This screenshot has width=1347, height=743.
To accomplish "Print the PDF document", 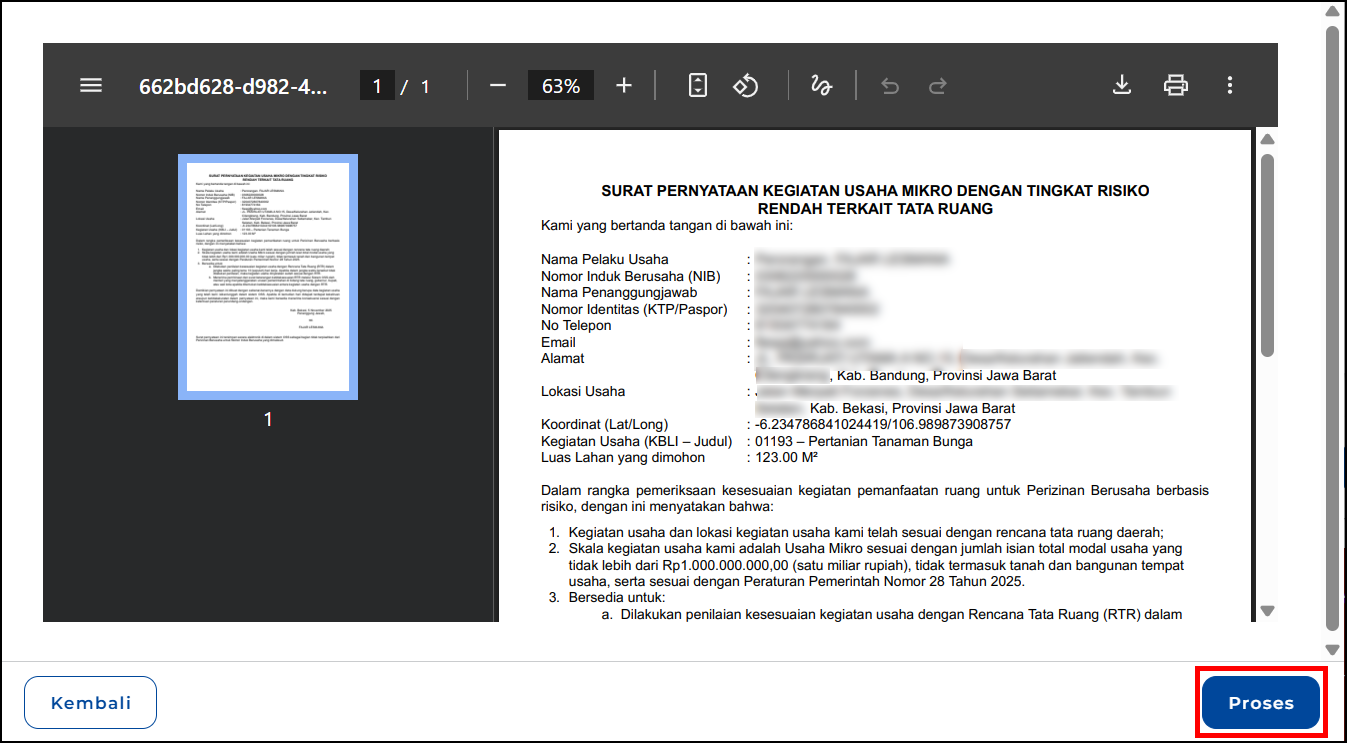I will (1176, 86).
